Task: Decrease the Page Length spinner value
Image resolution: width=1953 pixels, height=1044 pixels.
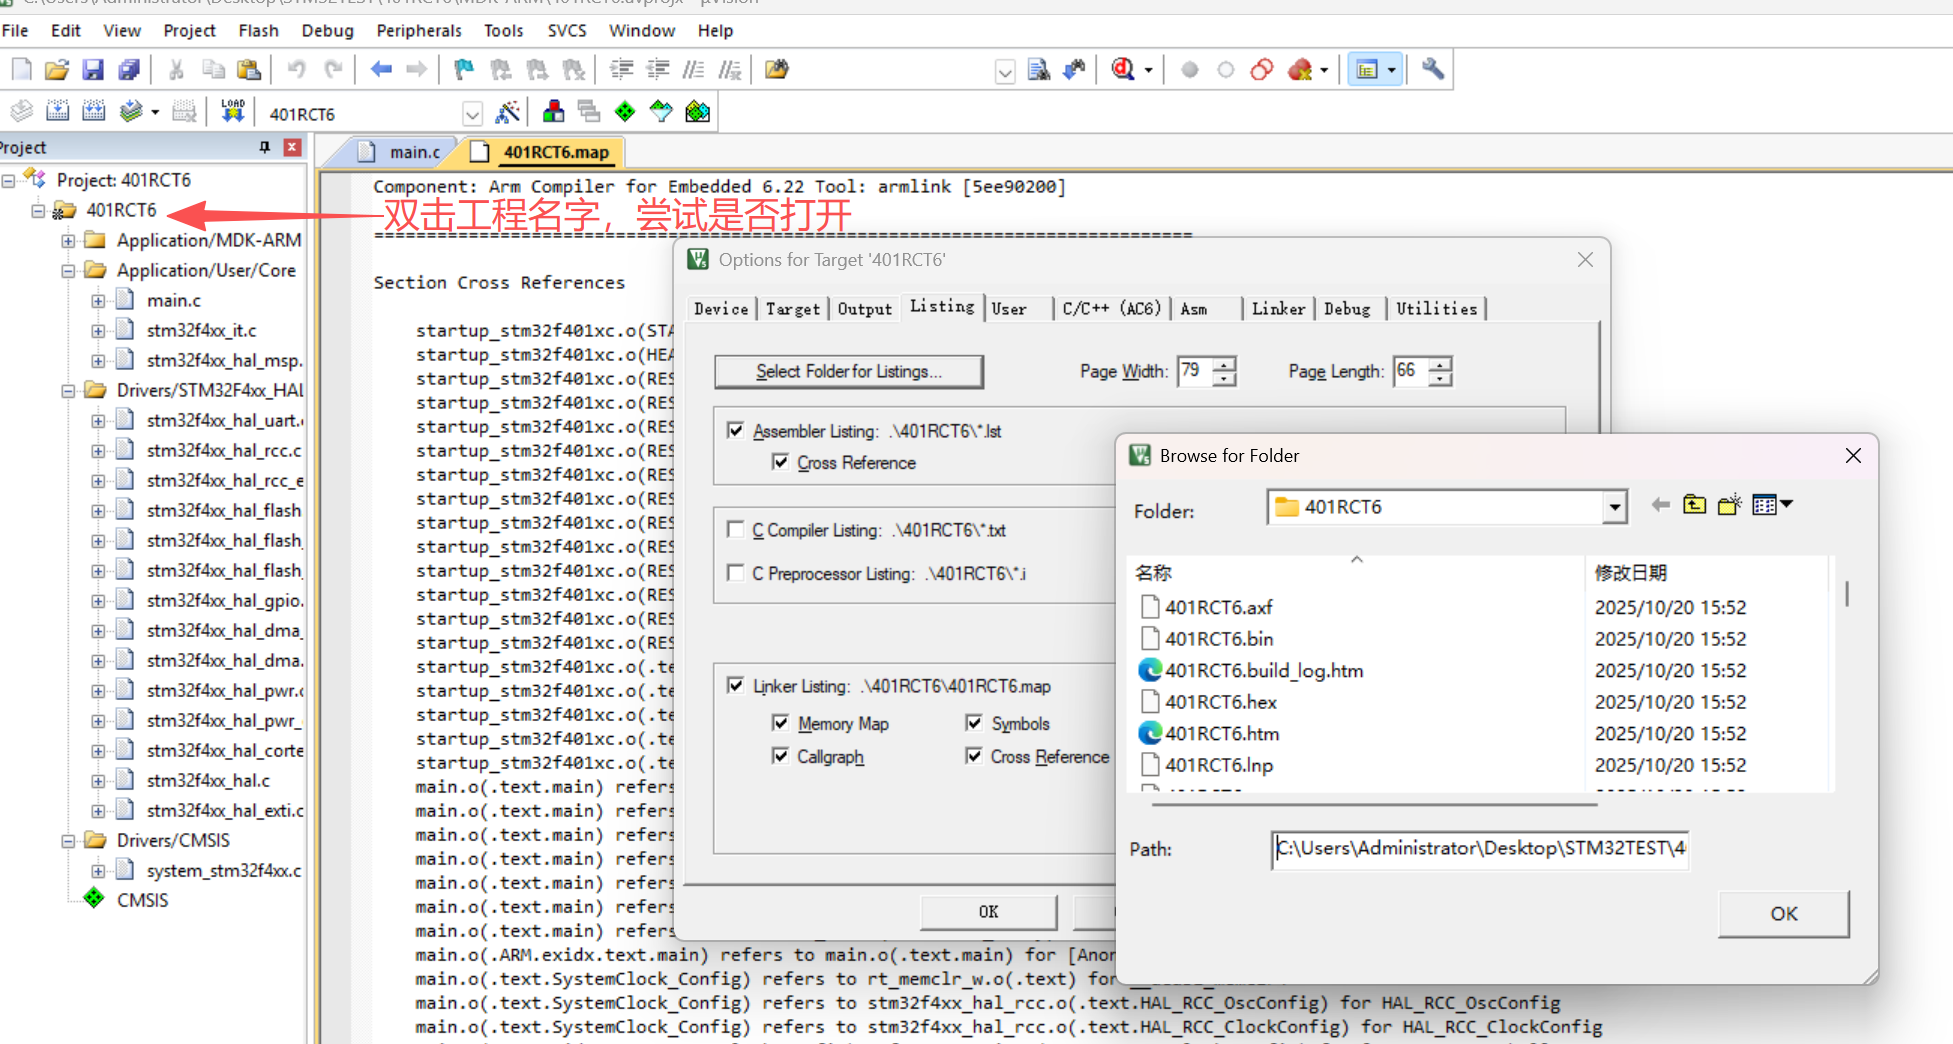Action: point(1440,378)
